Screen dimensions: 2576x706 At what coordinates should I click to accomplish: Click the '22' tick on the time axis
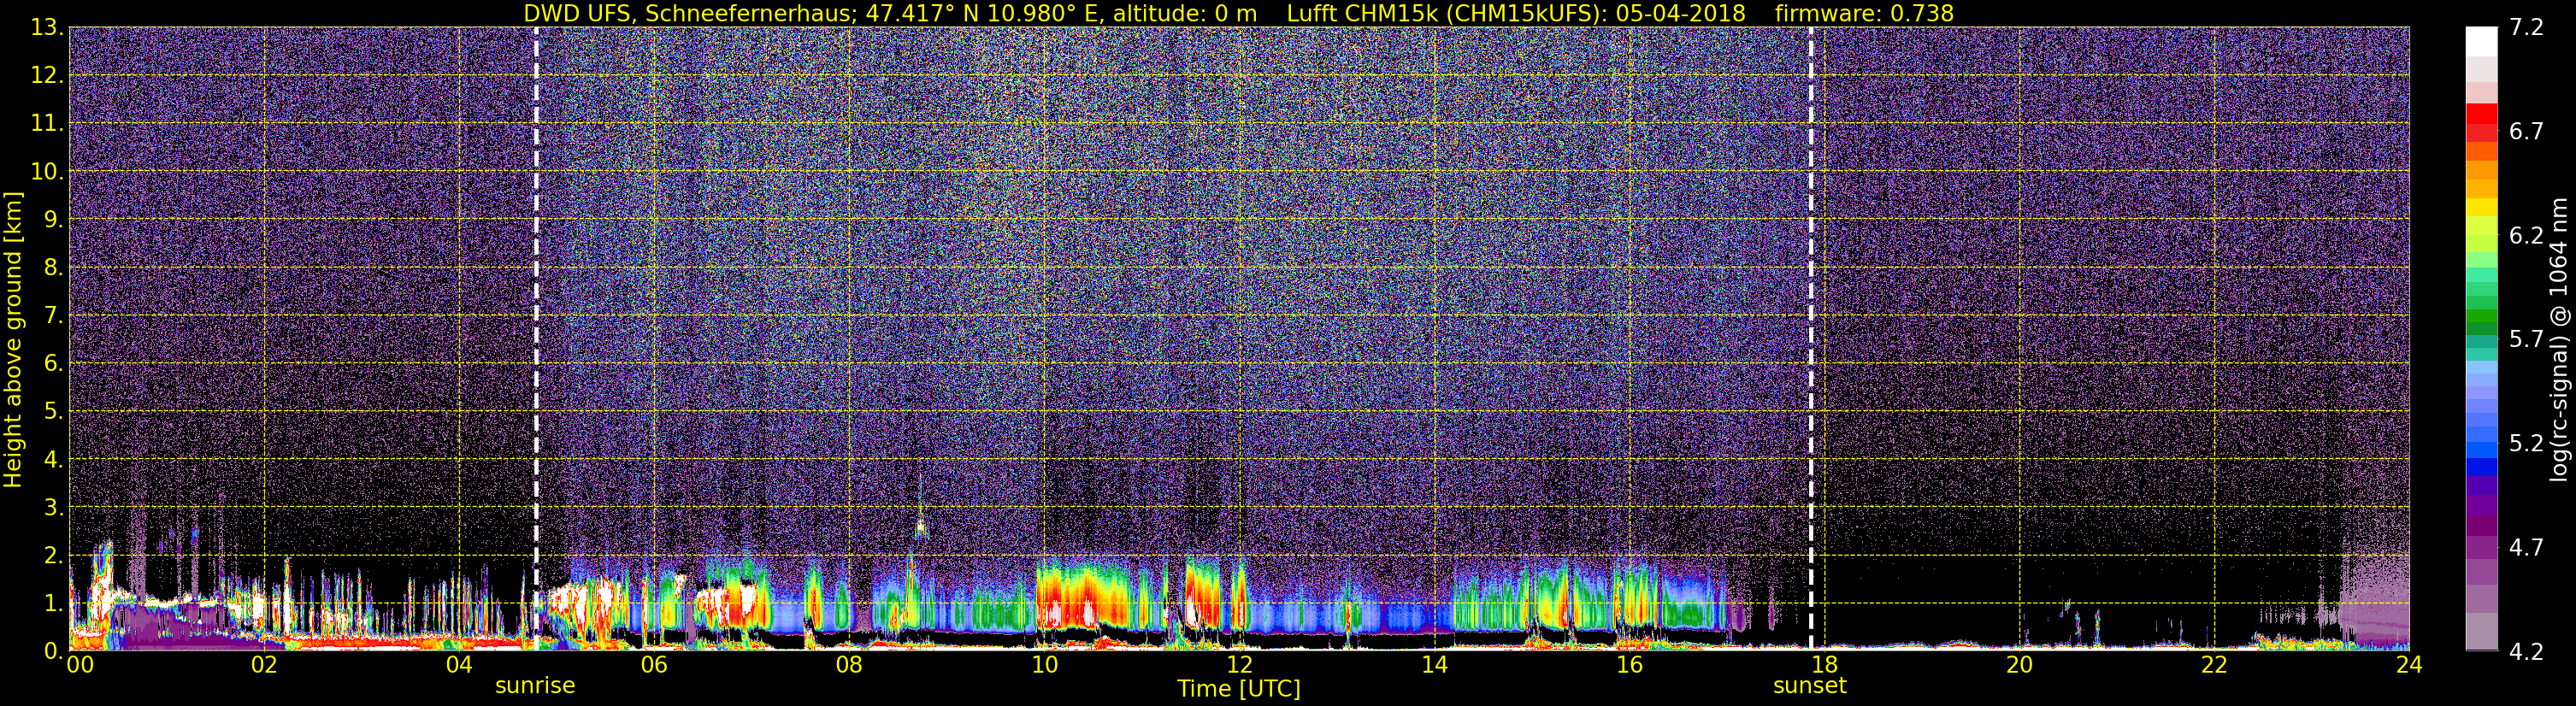2214,665
